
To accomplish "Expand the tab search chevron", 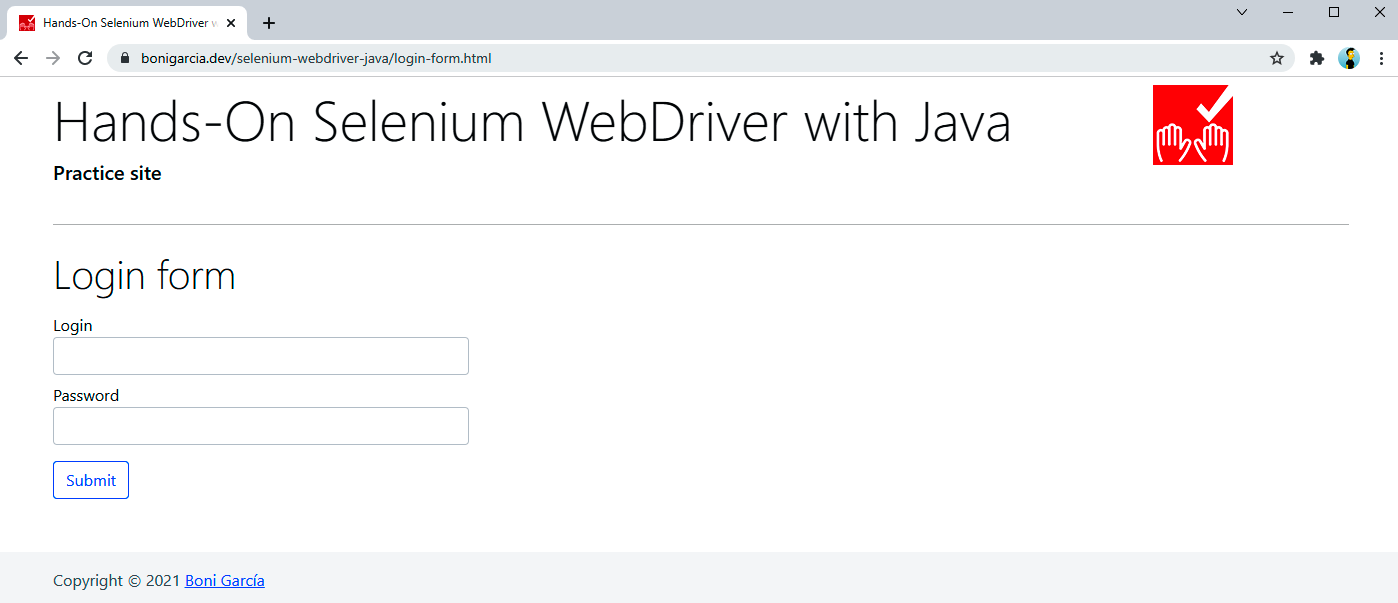I will [1242, 12].
